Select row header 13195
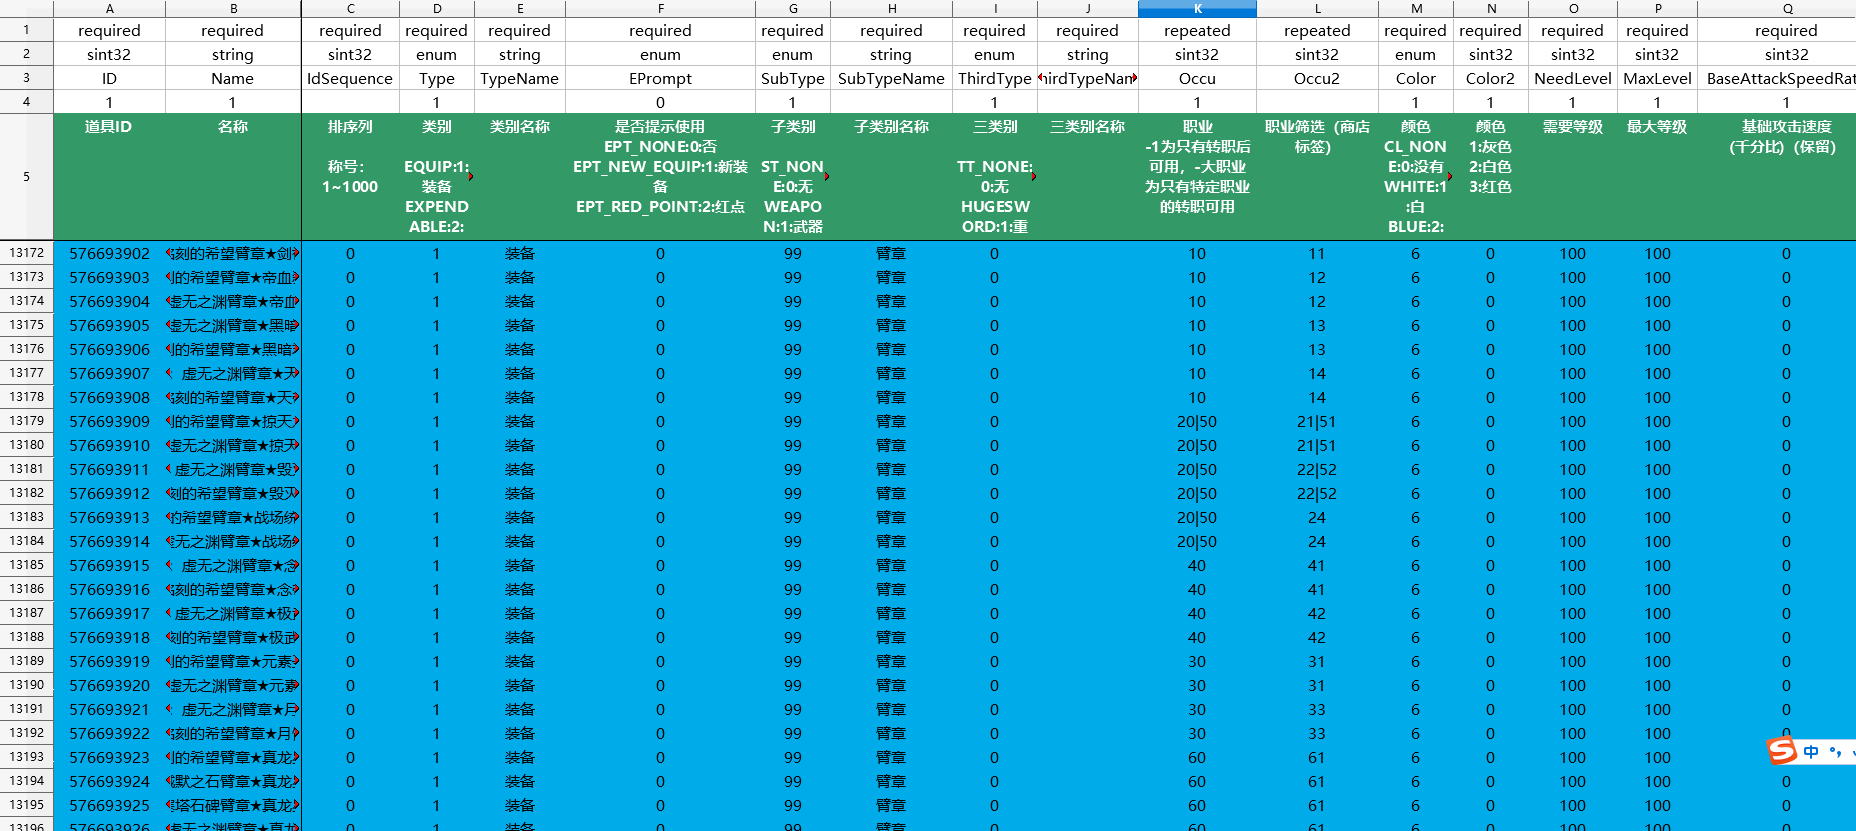The width and height of the screenshot is (1856, 831). (26, 805)
